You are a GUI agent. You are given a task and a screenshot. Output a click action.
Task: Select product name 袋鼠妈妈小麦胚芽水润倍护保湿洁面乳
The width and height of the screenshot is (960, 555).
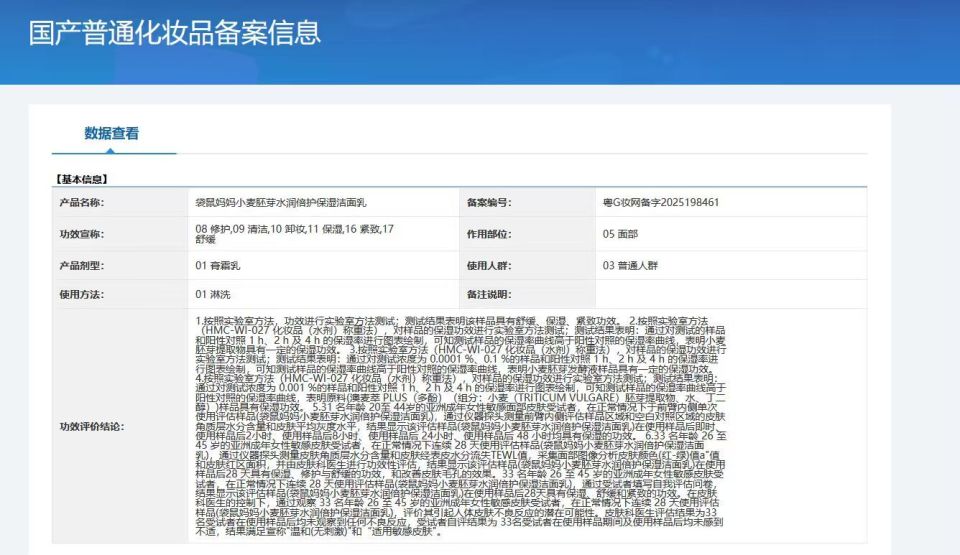point(281,203)
